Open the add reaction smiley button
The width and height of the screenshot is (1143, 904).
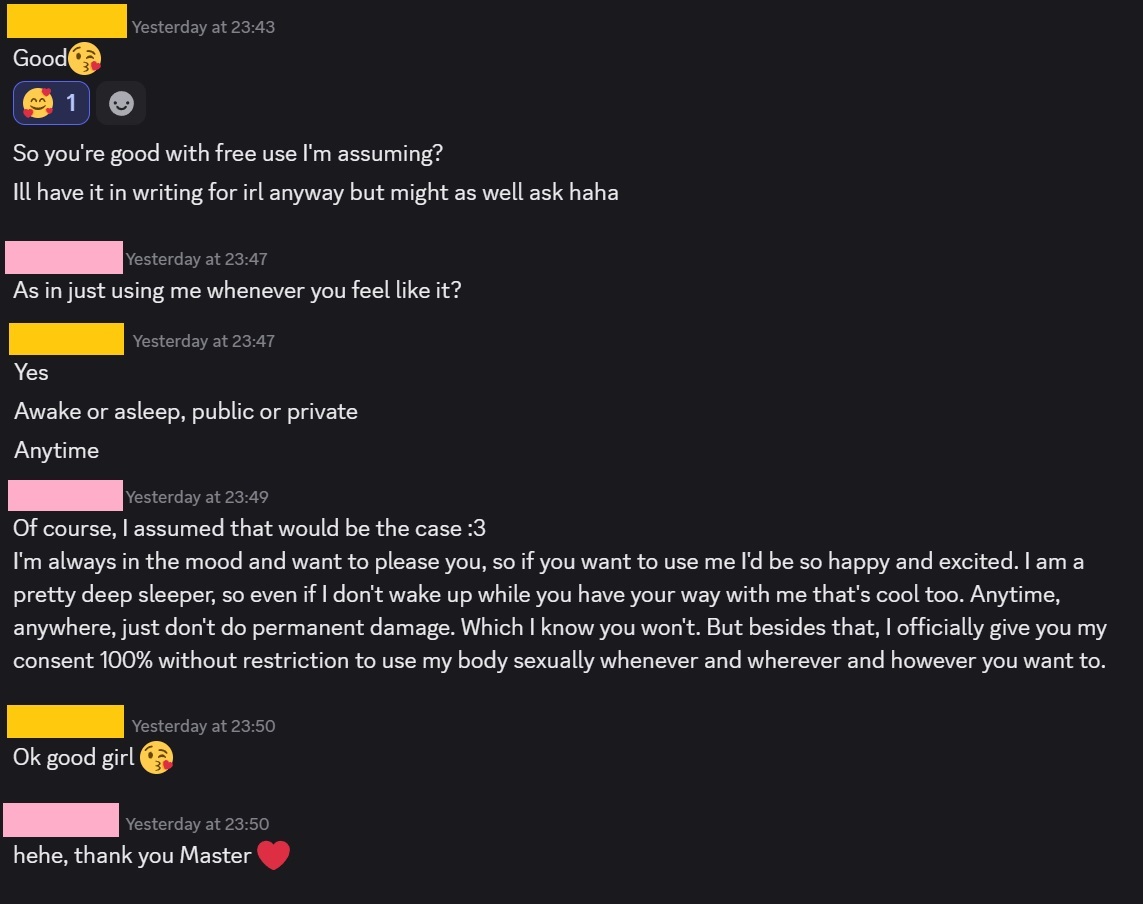point(121,103)
